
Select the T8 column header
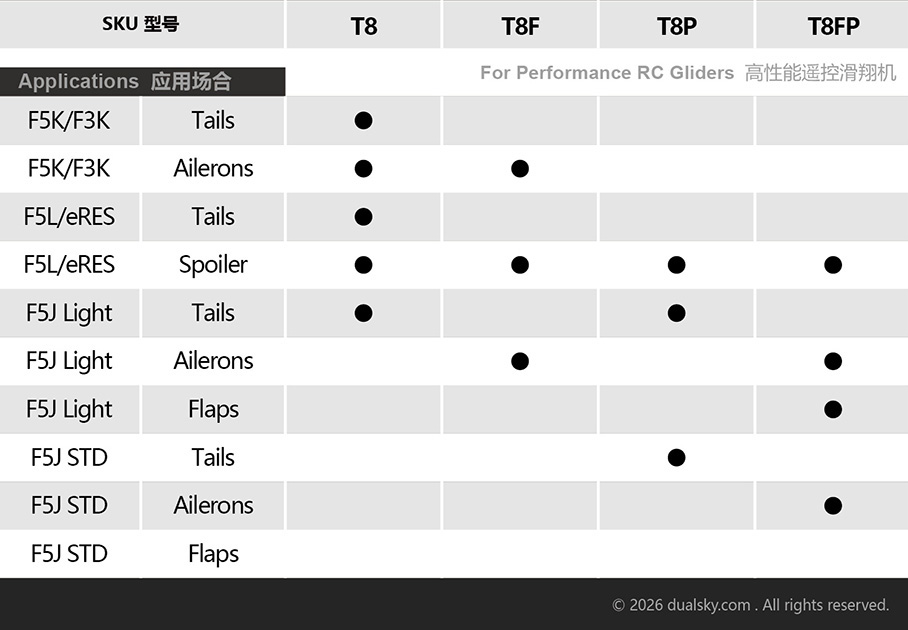(363, 25)
